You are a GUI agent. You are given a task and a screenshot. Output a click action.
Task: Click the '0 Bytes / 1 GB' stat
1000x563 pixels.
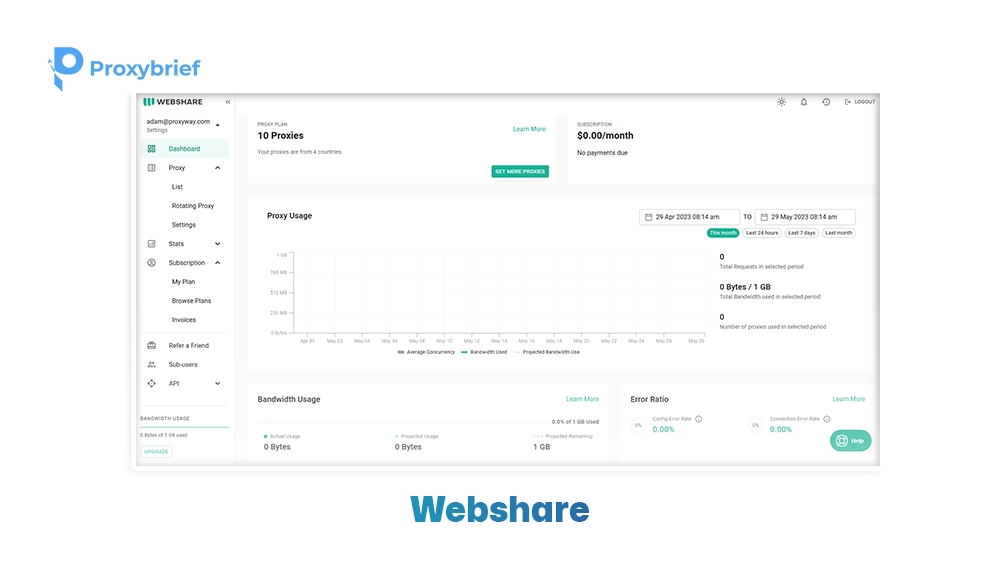[x=745, y=287]
